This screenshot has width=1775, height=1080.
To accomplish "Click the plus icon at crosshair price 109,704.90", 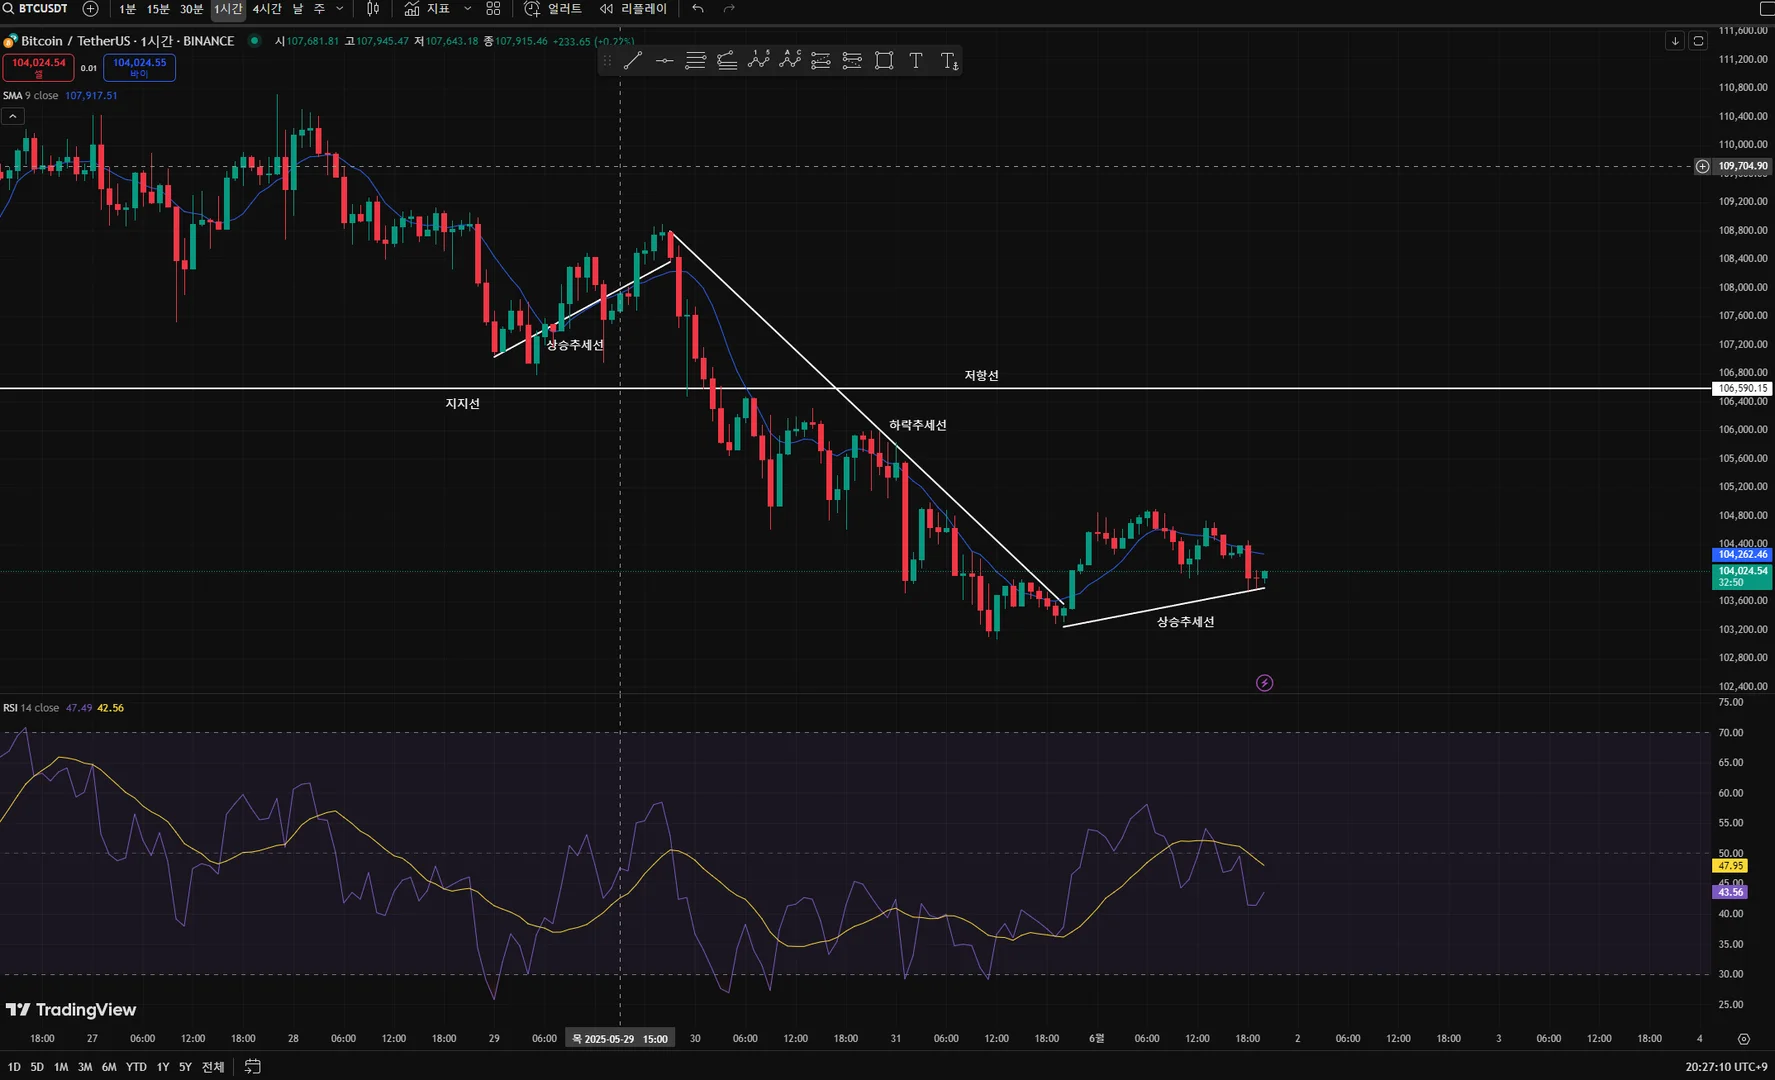I will (x=1702, y=167).
